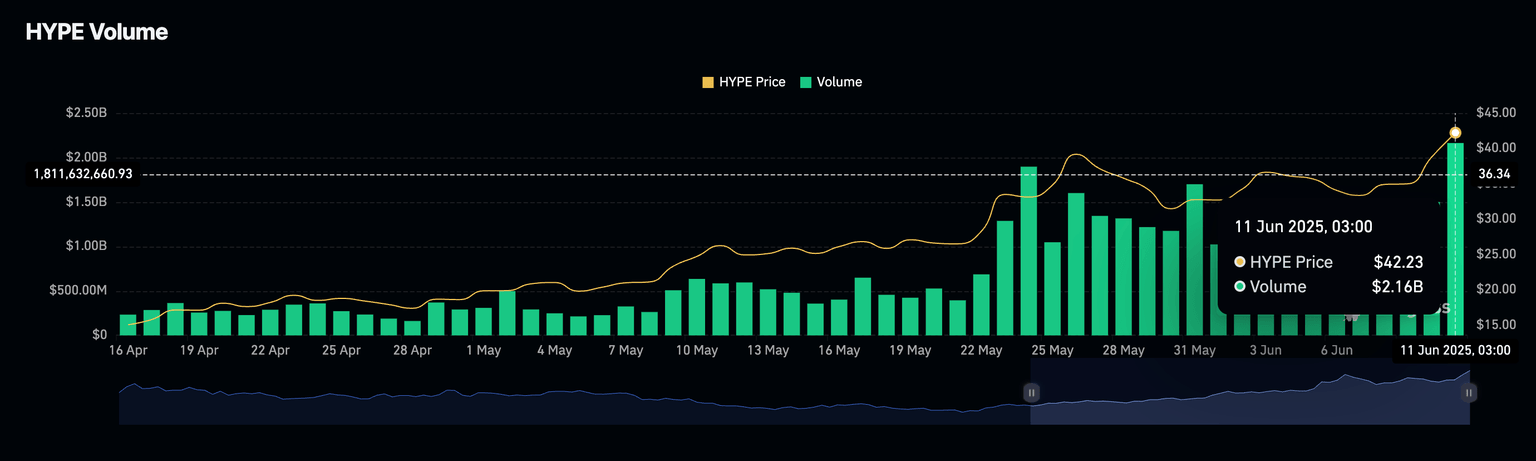
Task: Click the 25 May x-axis date label
Action: click(x=1052, y=351)
